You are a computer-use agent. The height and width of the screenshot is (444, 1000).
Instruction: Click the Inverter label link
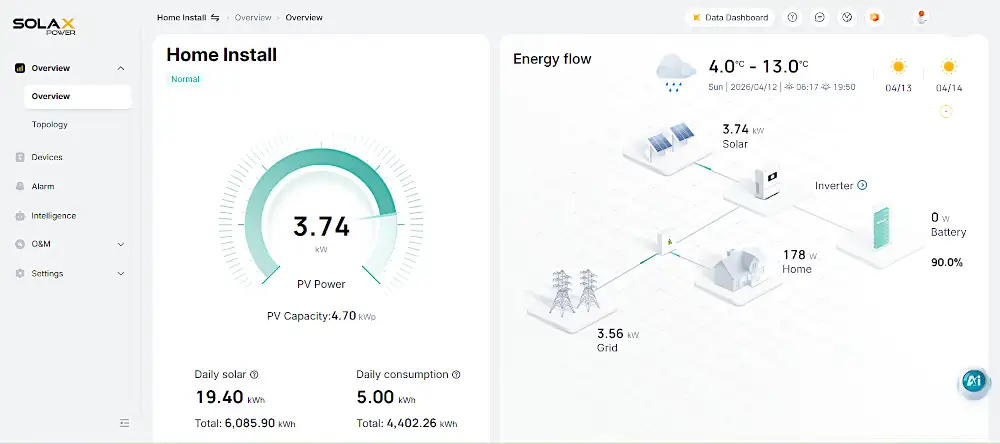coord(834,186)
